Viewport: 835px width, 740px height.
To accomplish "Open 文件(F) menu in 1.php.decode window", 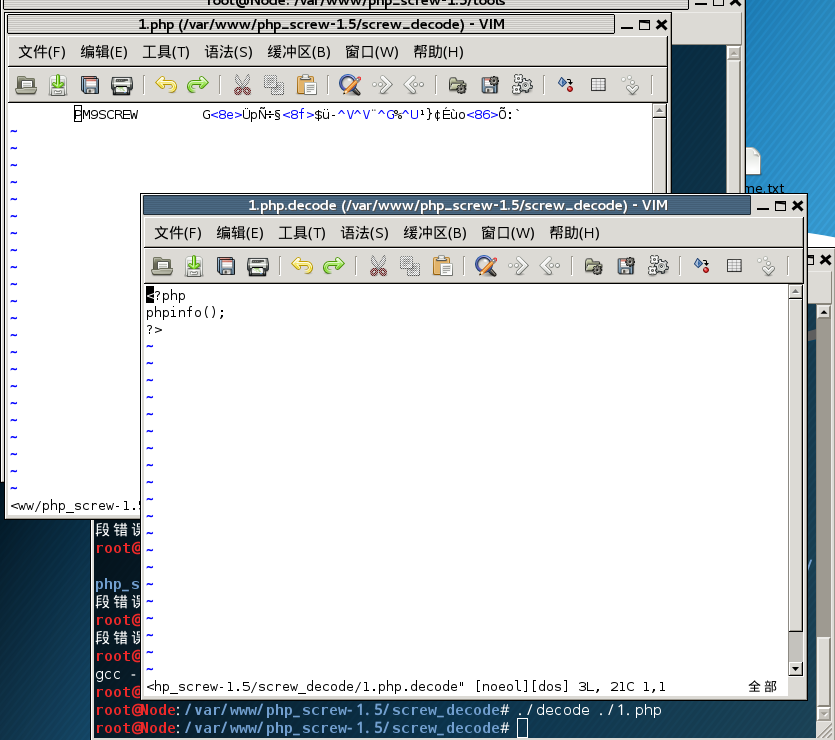I will click(x=178, y=233).
